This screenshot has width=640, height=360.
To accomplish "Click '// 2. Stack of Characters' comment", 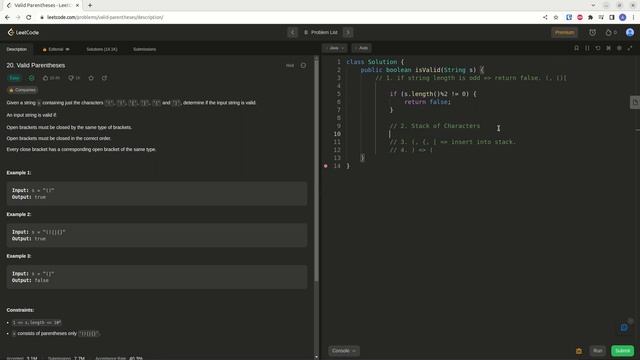I will pos(435,126).
